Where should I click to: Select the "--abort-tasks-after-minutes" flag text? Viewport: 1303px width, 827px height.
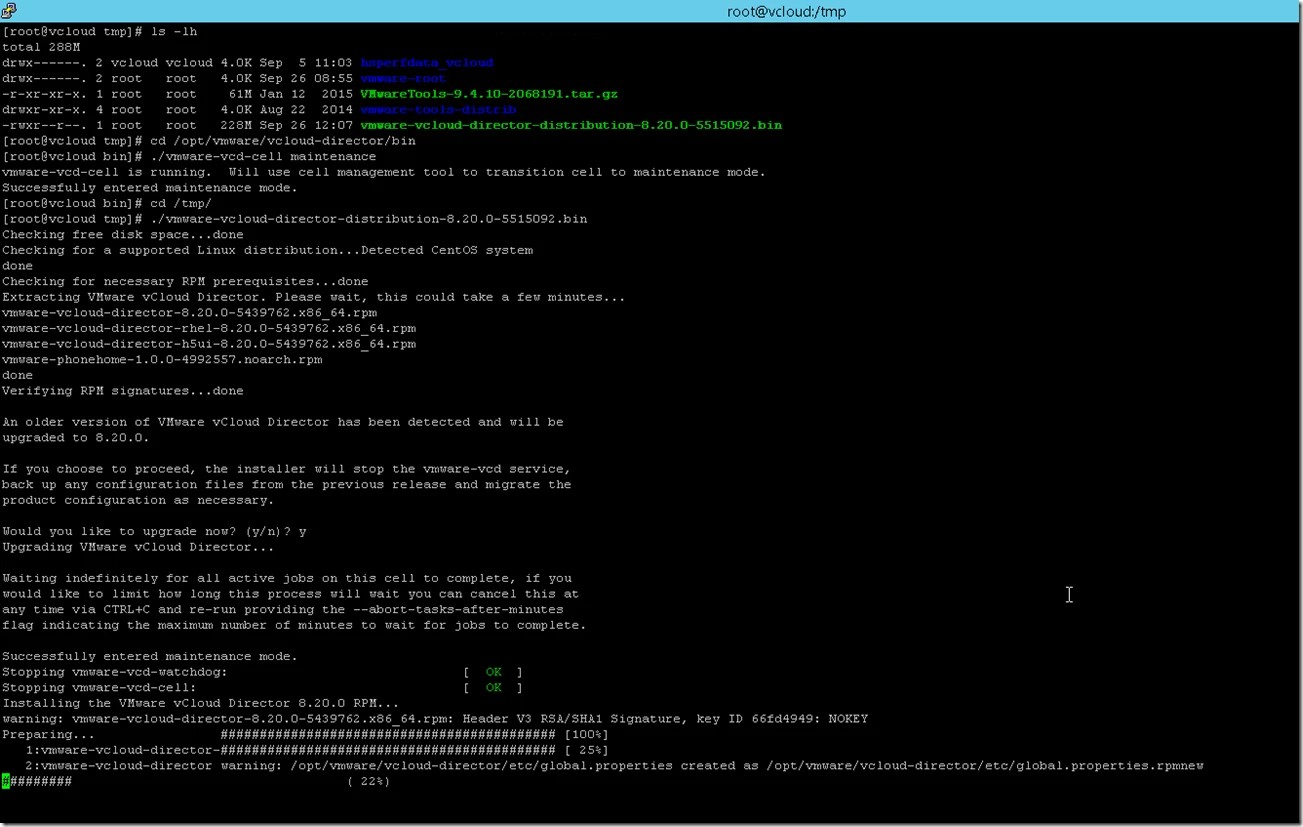tap(459, 609)
